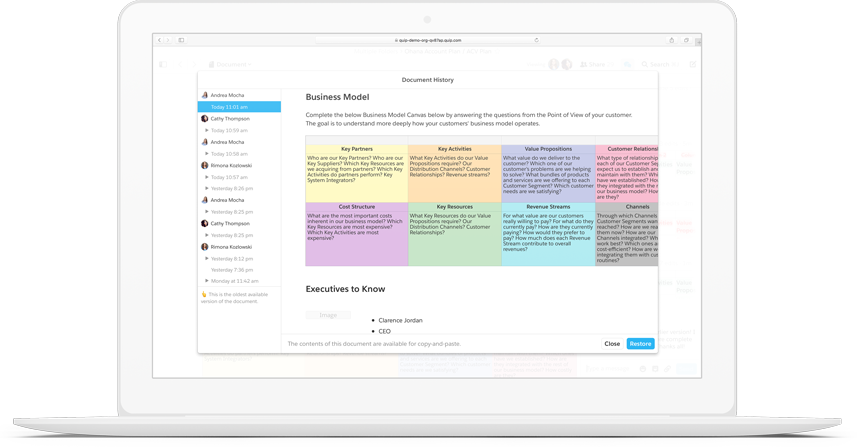Select the Yesterday 7:36 pm version
Viewport: 857px width, 447px height.
231,270
